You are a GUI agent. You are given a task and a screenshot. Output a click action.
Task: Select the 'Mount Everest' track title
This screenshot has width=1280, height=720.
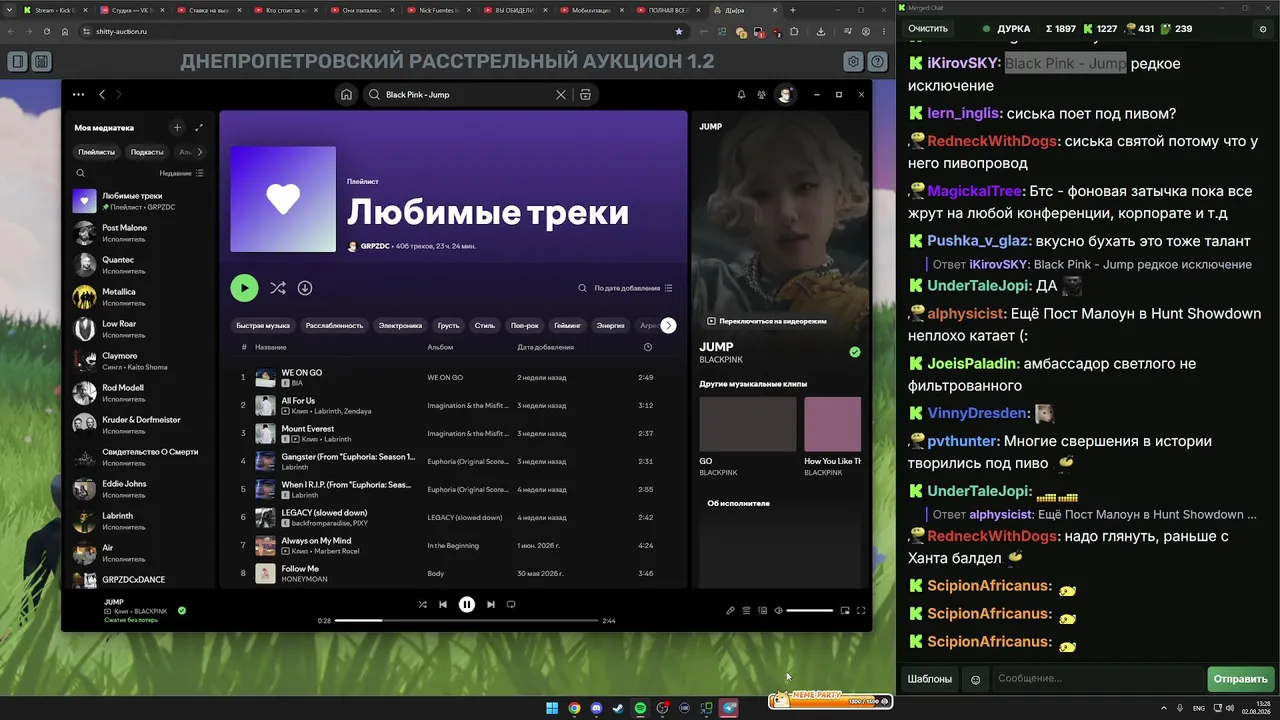pyautogui.click(x=308, y=429)
